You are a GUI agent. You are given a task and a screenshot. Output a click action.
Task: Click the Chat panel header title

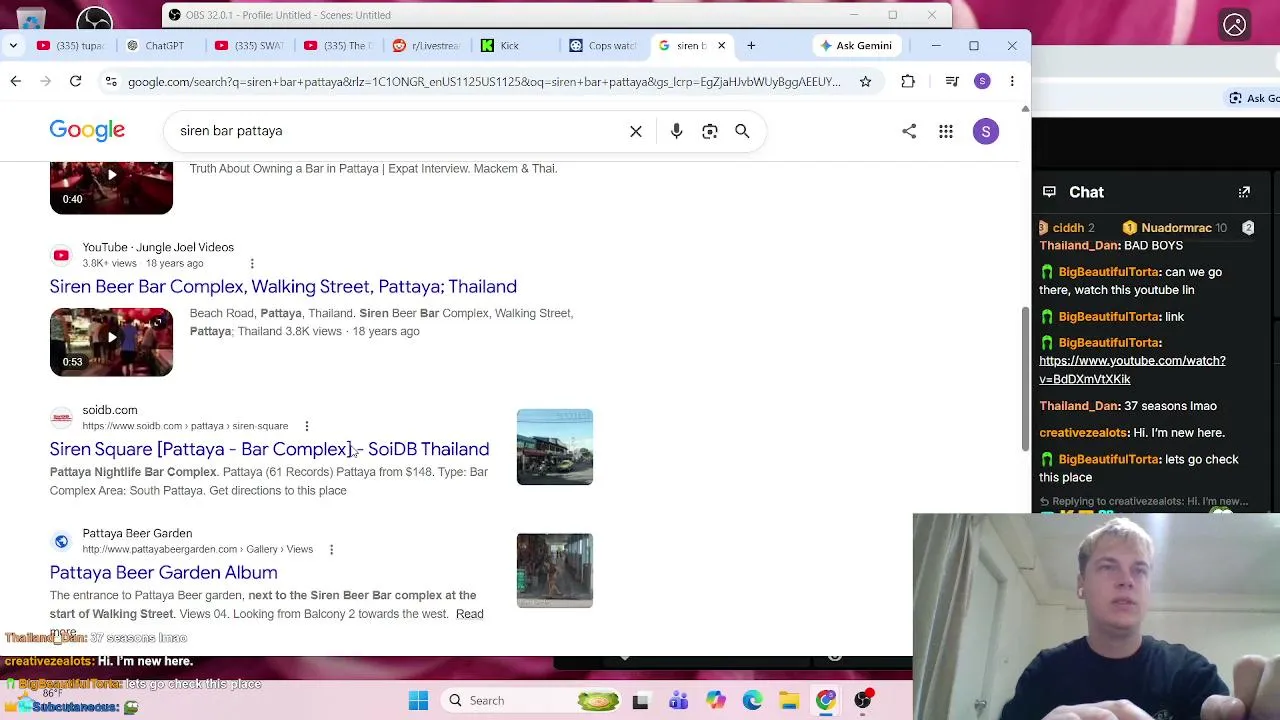1086,192
